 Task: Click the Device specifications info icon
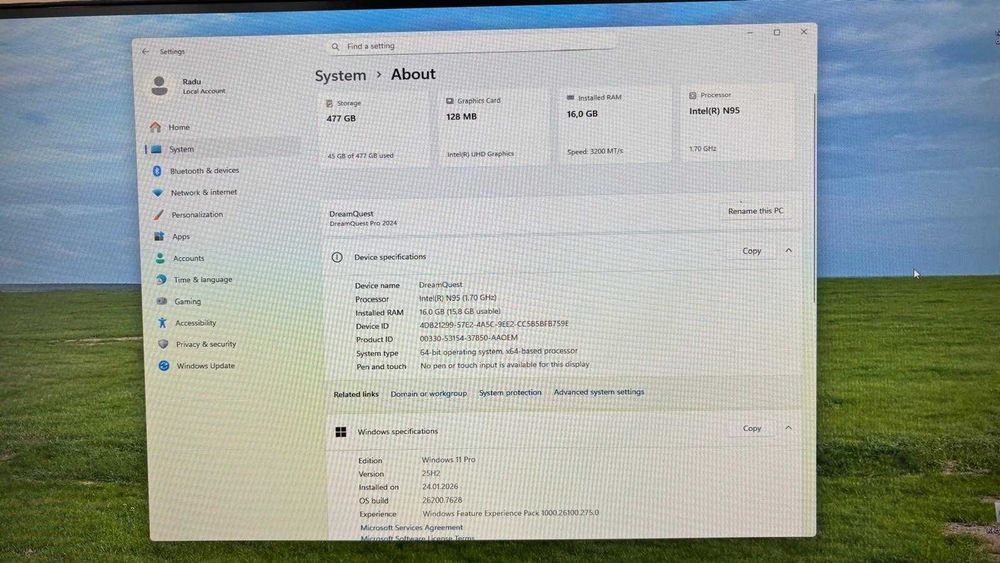click(x=337, y=257)
